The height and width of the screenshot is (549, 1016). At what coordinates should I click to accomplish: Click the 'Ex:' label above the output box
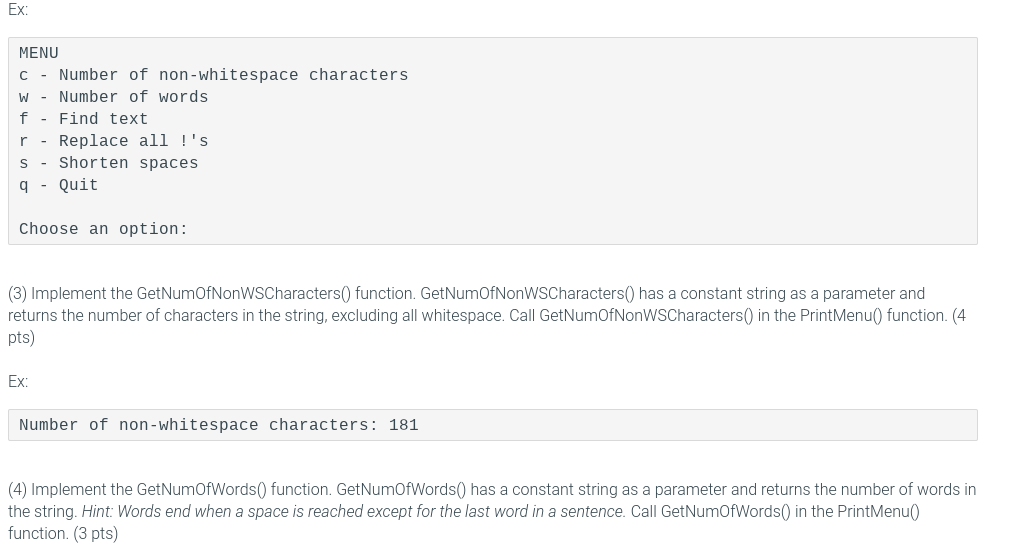click(18, 382)
